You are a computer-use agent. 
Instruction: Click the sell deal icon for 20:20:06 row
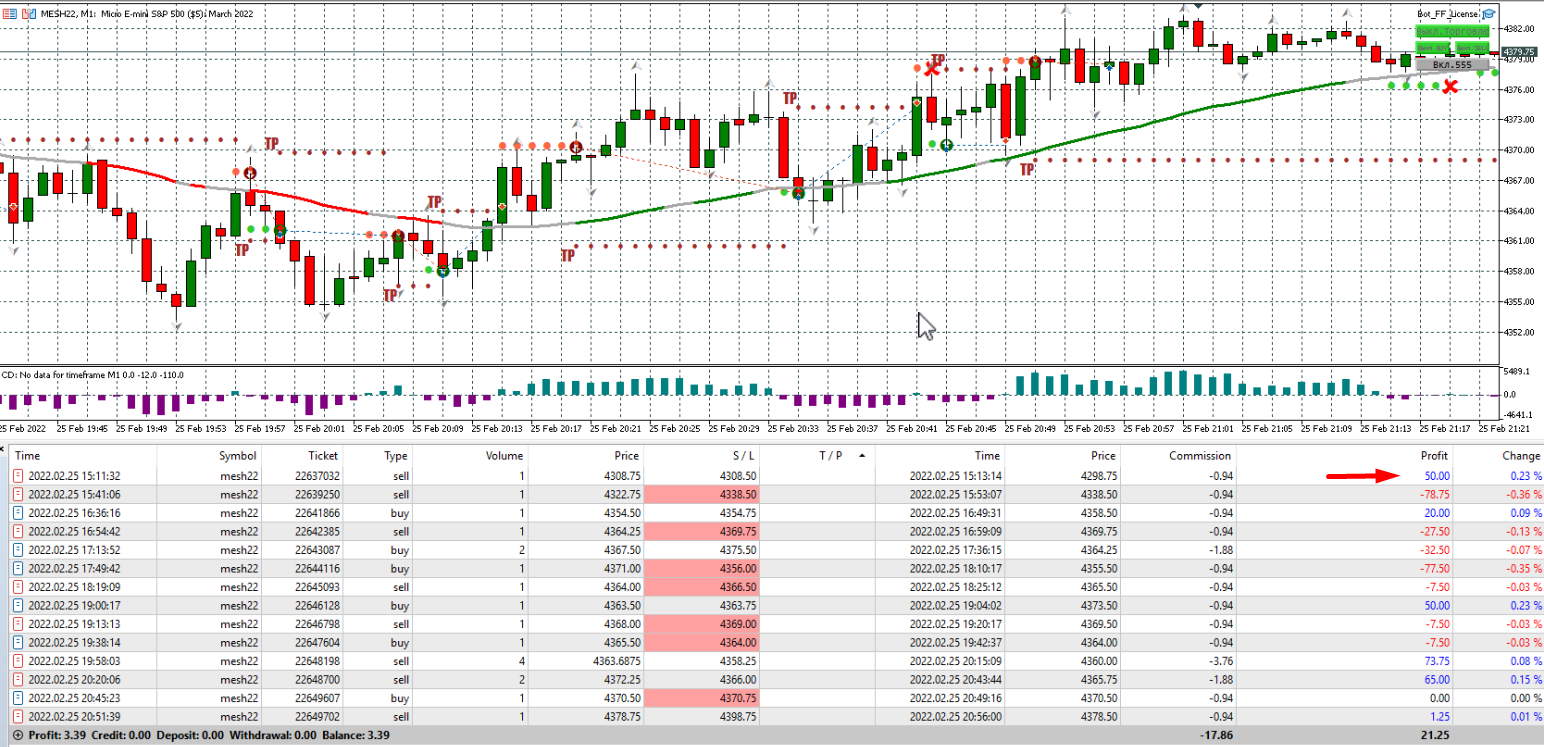coord(19,680)
